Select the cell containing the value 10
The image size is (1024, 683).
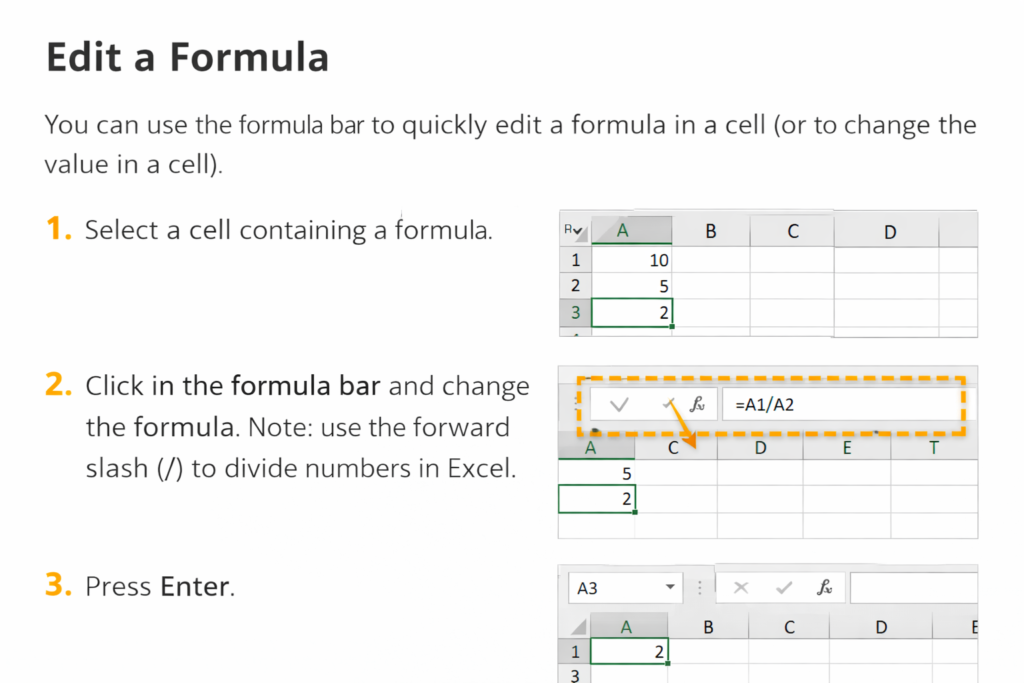[632, 260]
